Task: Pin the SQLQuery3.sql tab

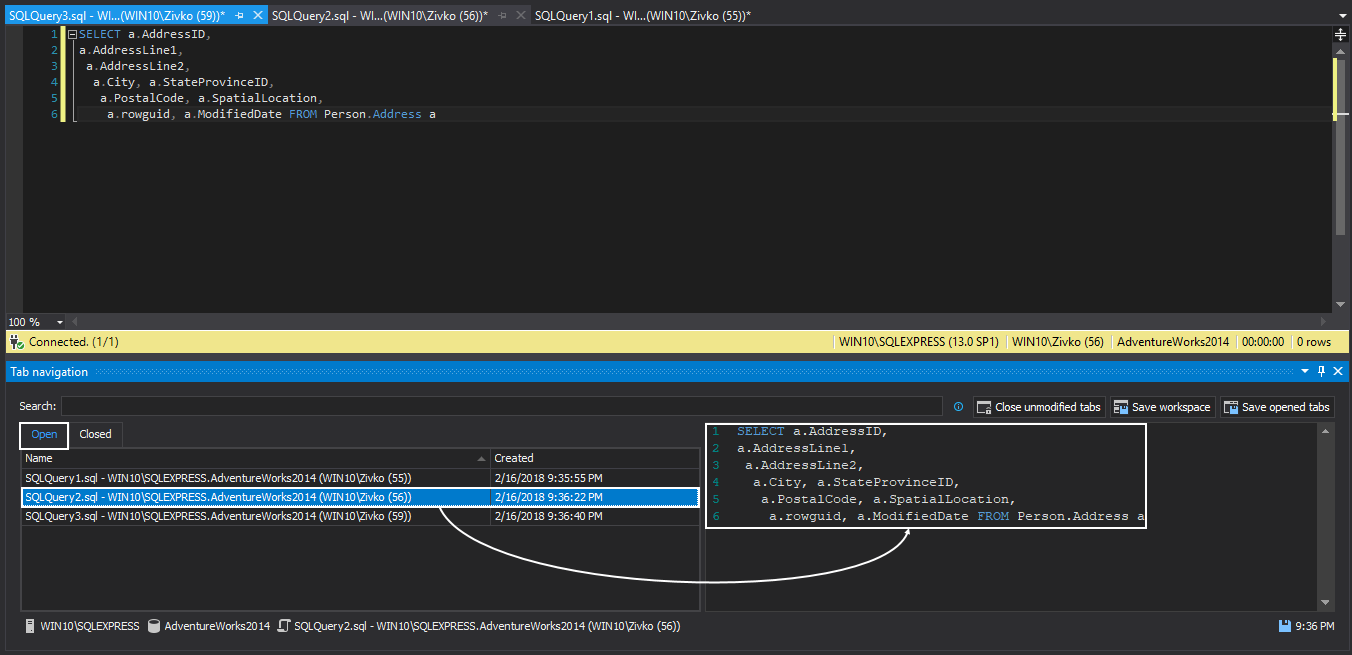Action: [x=241, y=16]
